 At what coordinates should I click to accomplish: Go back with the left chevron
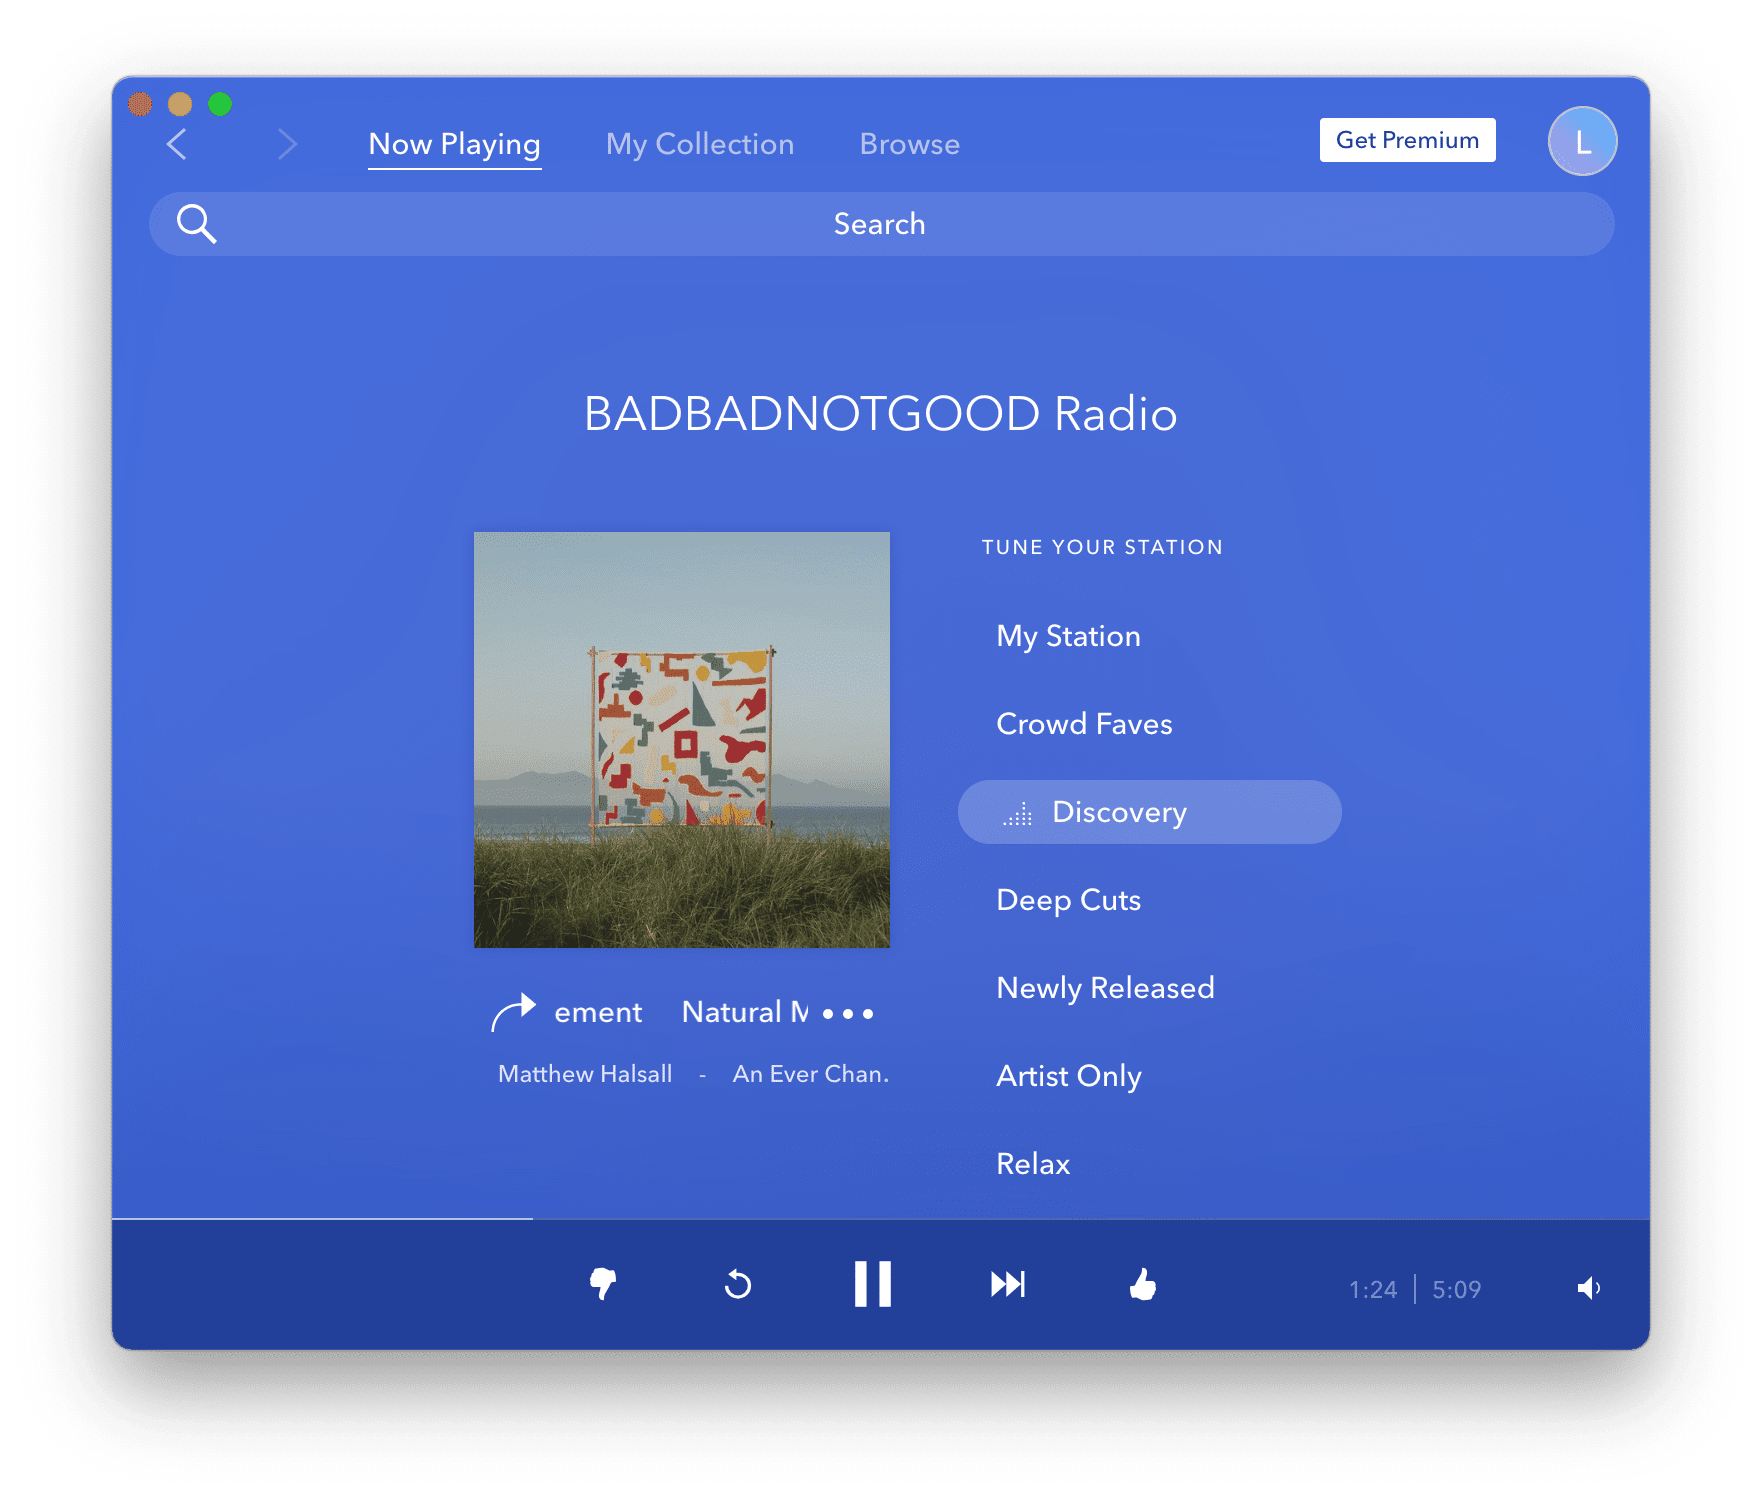177,144
